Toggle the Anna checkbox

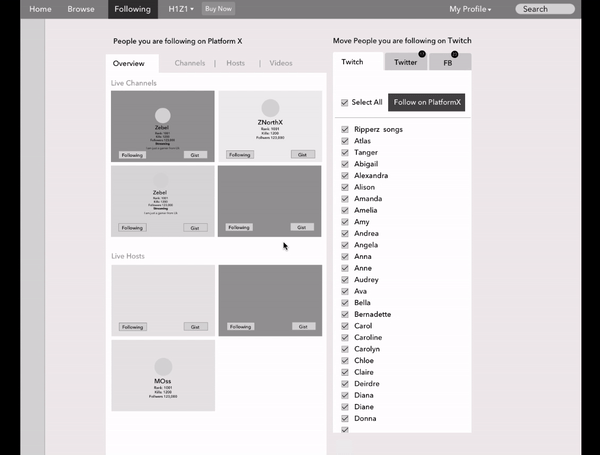click(x=345, y=256)
